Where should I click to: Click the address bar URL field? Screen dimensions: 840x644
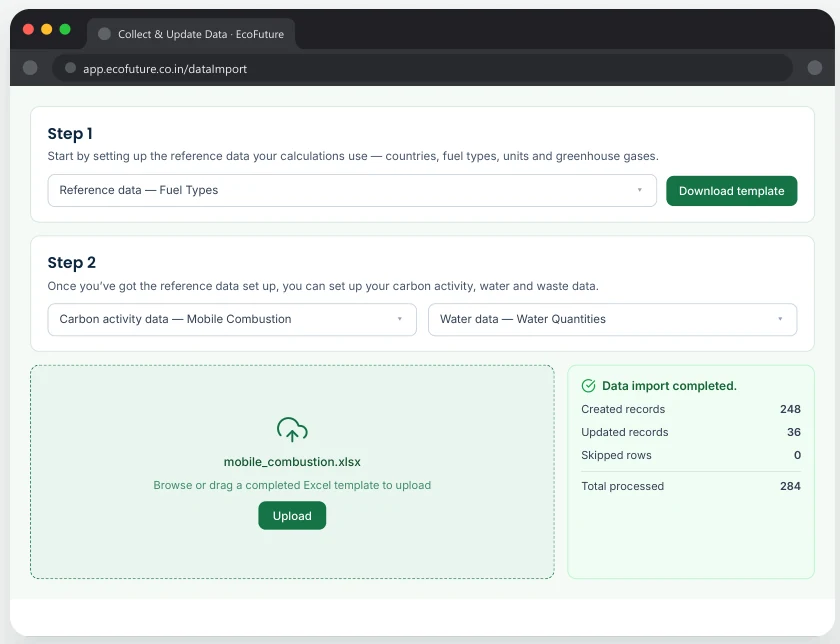click(x=422, y=68)
